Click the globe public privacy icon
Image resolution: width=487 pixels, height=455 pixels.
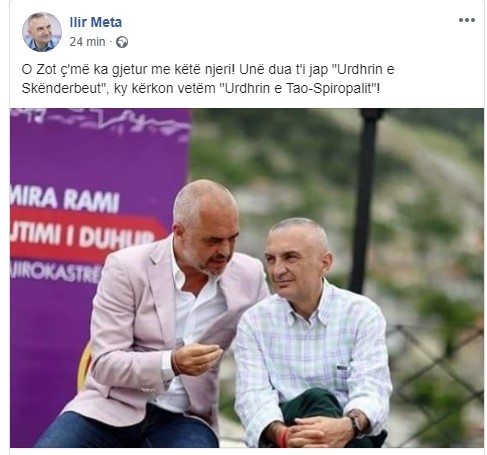[122, 42]
